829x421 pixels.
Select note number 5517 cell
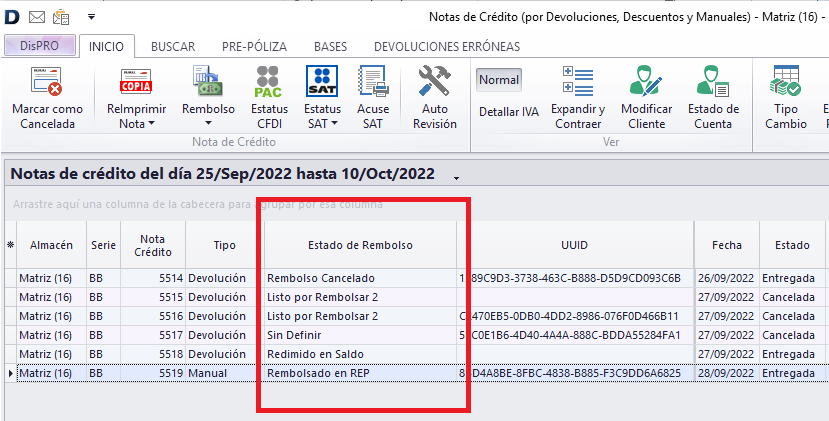pos(153,335)
